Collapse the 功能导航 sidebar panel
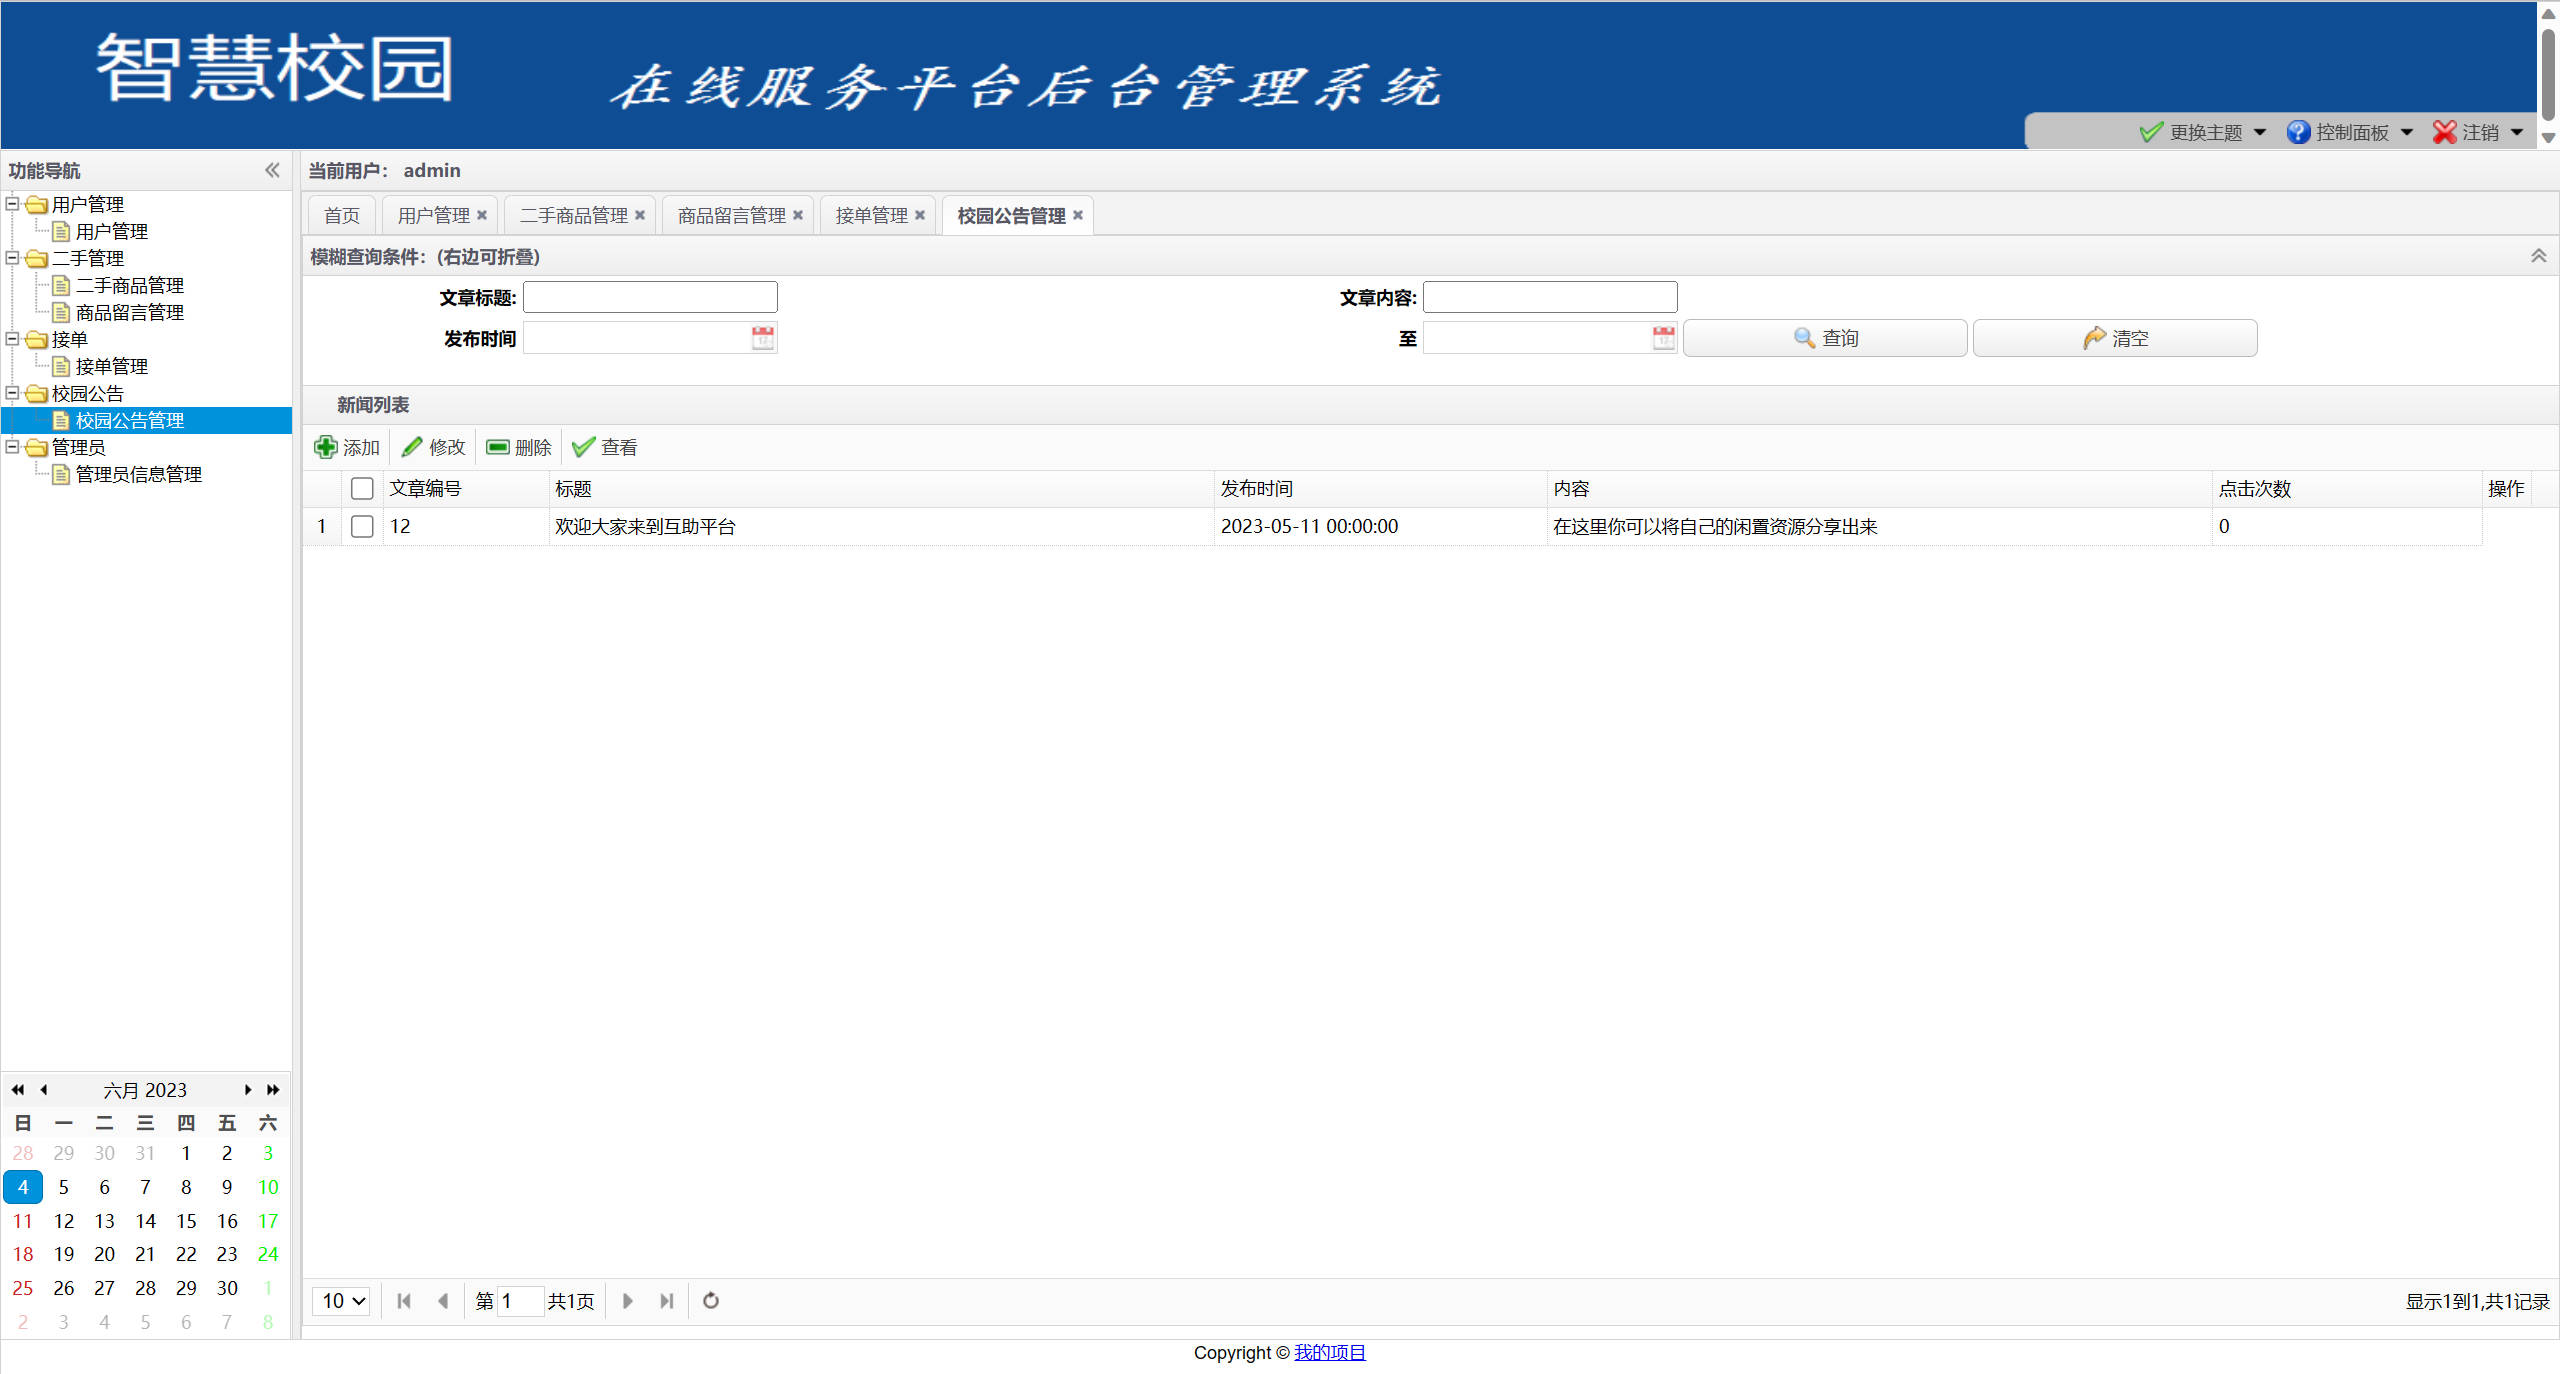 [272, 170]
